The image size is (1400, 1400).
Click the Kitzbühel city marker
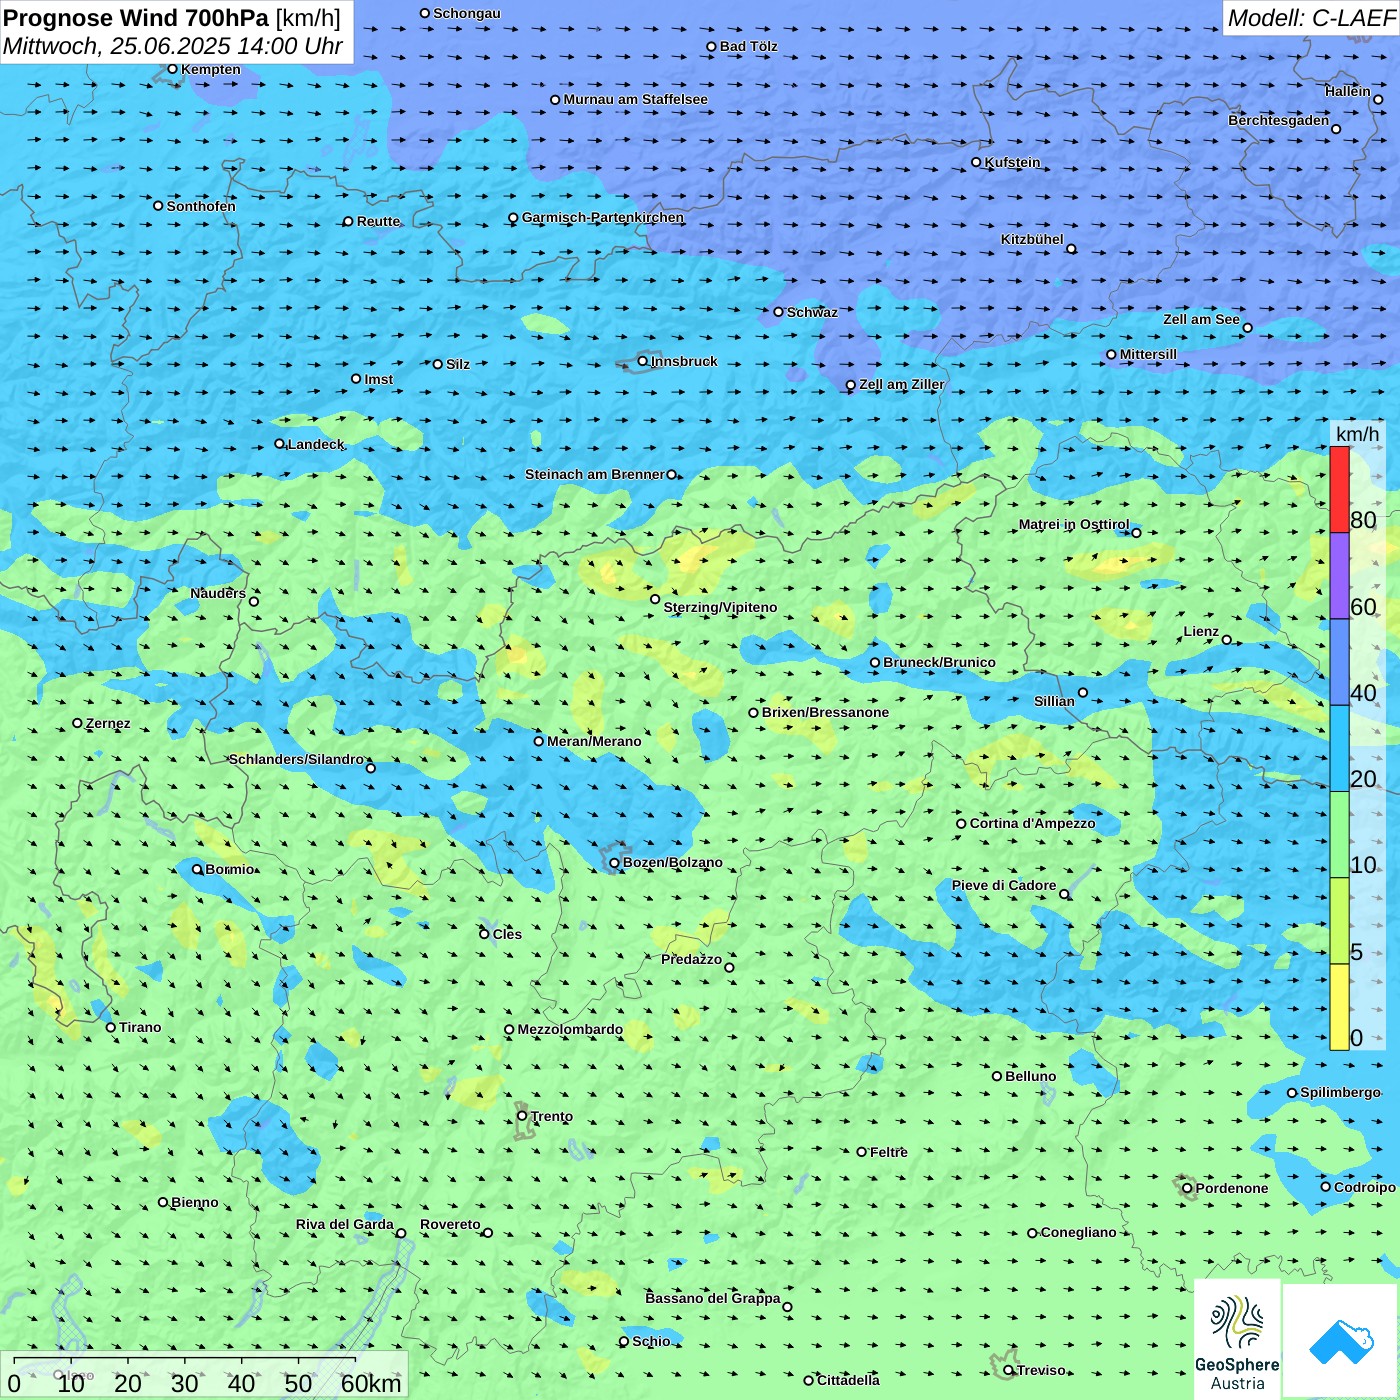[x=1071, y=249]
